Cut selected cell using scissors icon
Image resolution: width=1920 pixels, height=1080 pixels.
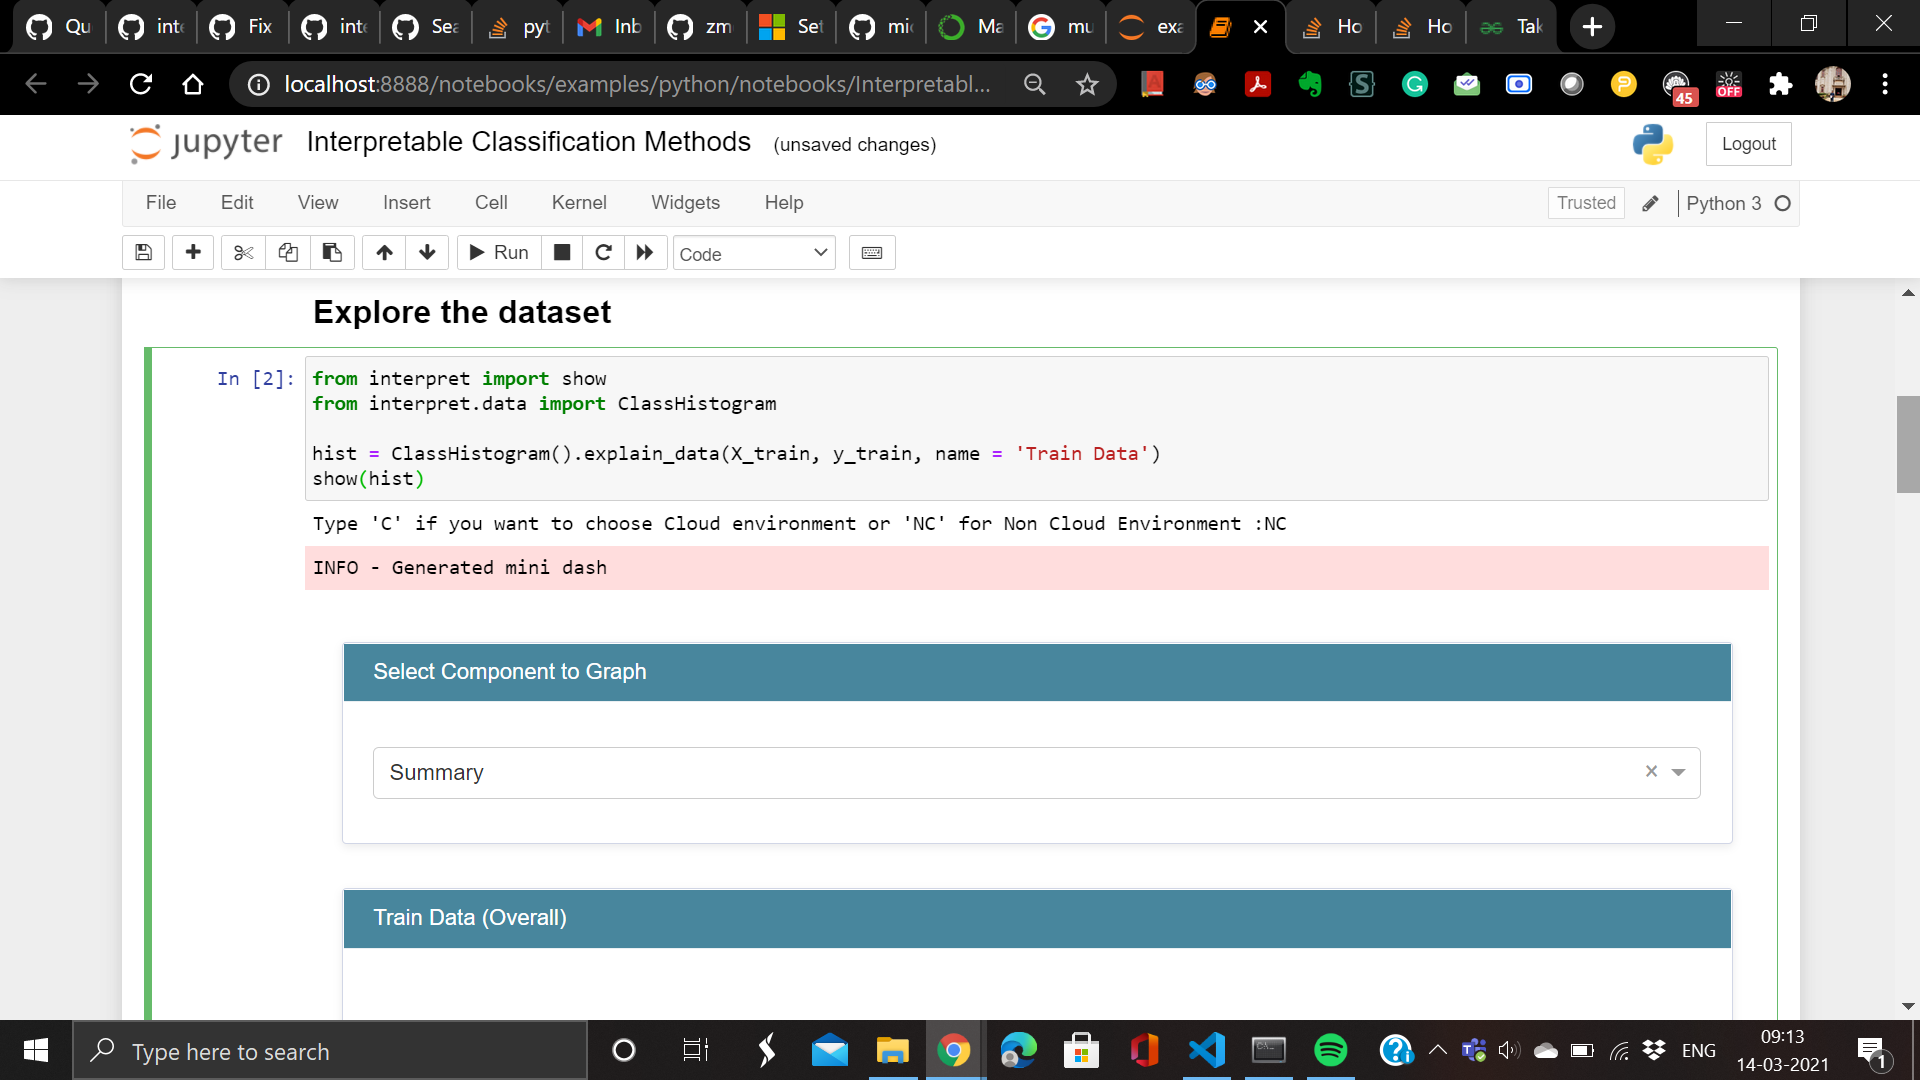(x=243, y=253)
